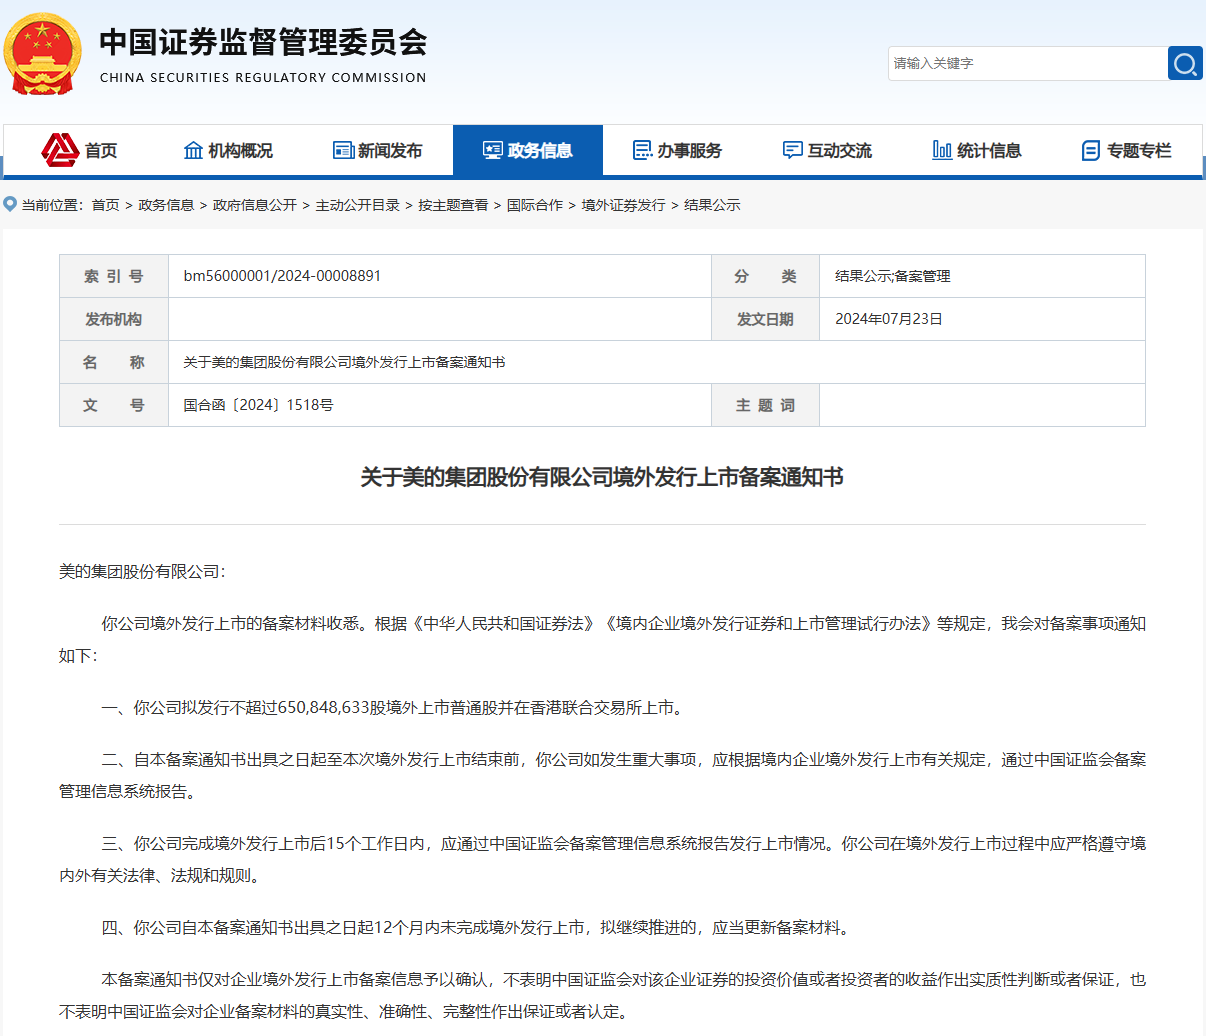Open the 新闻发布 menu item
Image resolution: width=1206 pixels, height=1036 pixels.
coord(390,150)
